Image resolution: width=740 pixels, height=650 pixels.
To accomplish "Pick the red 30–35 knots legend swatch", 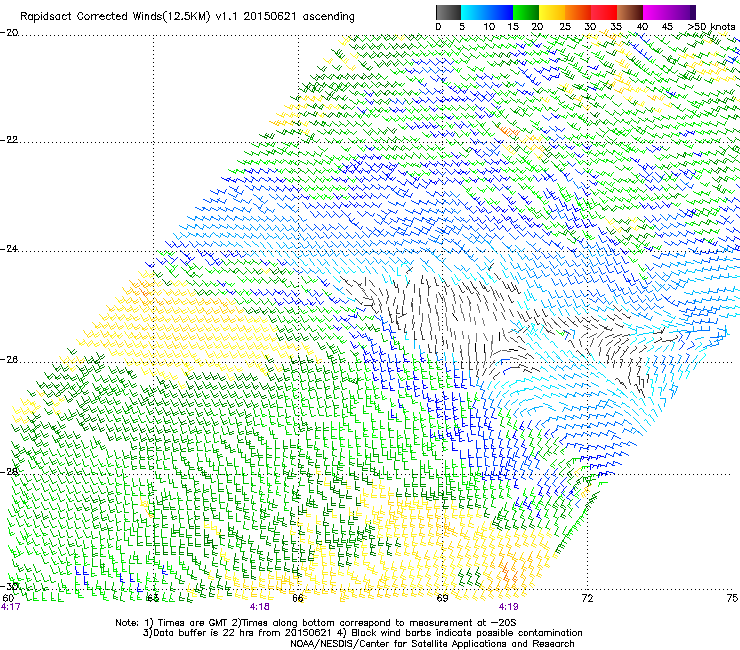I will pyautogui.click(x=604, y=12).
